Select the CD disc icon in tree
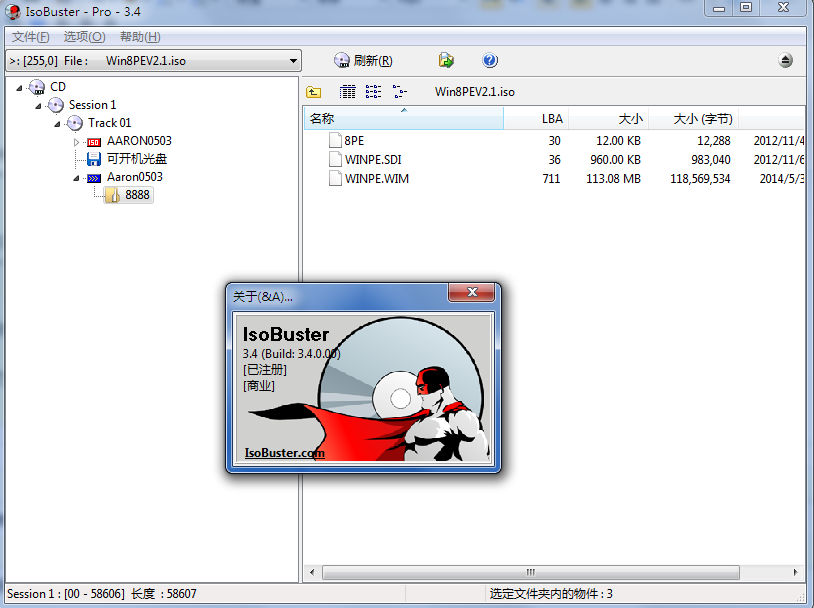The image size is (814, 608). coord(37,87)
